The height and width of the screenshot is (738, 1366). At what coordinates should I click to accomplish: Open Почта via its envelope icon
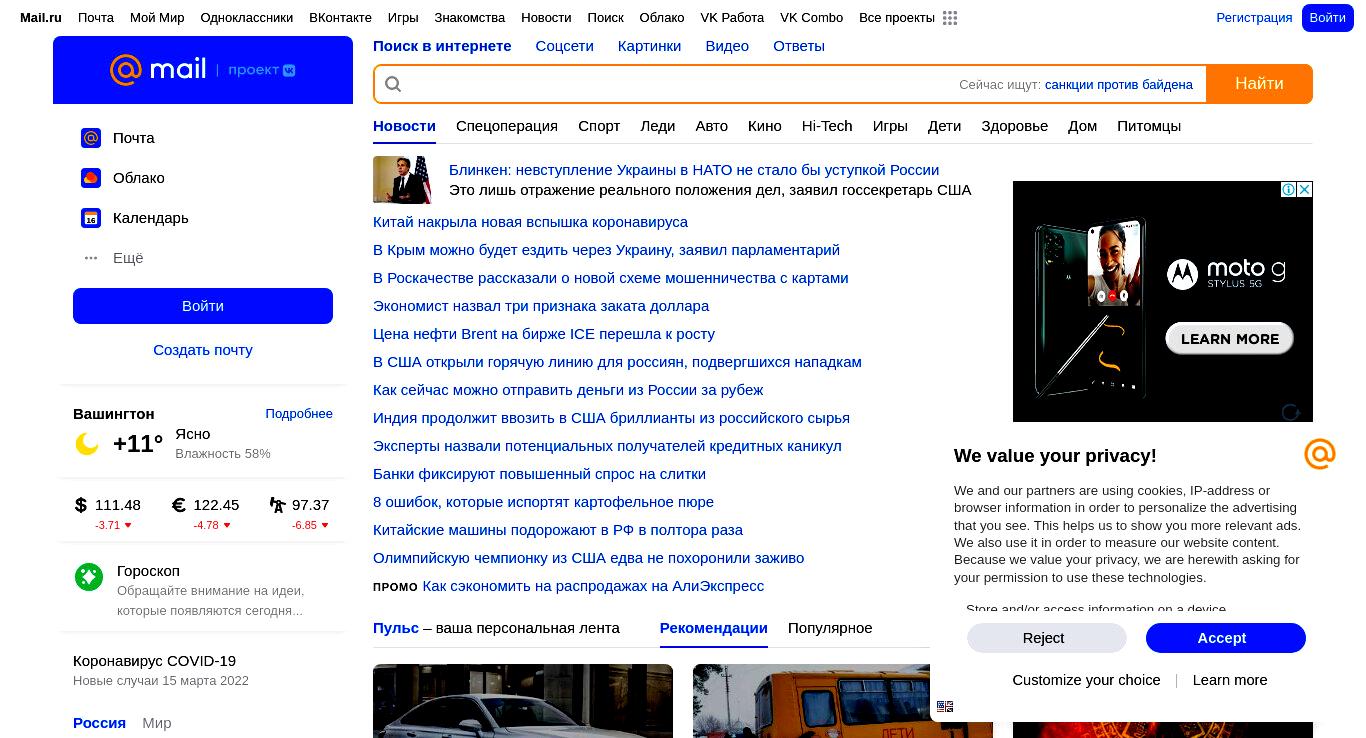91,138
